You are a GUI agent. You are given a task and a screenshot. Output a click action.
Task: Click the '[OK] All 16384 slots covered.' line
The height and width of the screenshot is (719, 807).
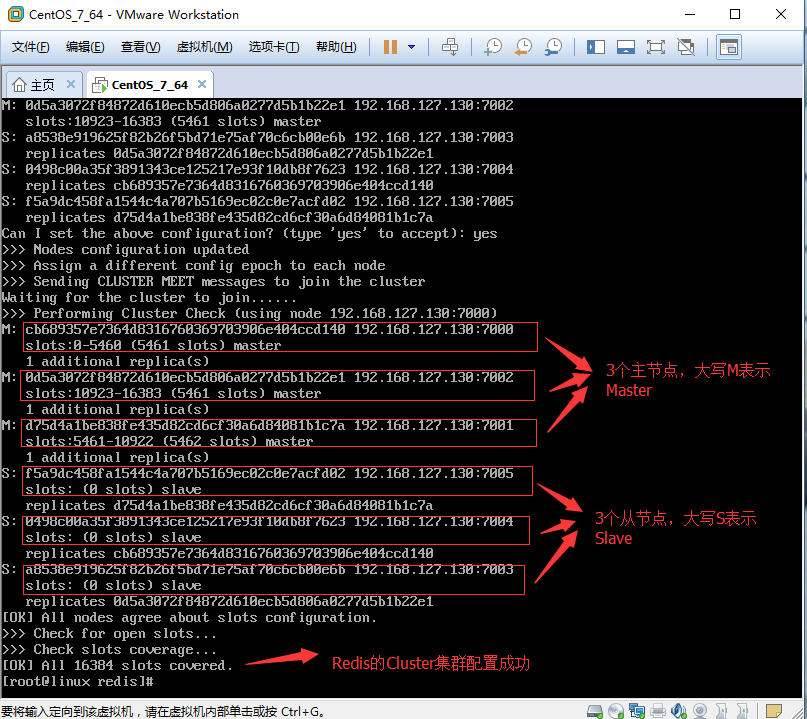(117, 665)
